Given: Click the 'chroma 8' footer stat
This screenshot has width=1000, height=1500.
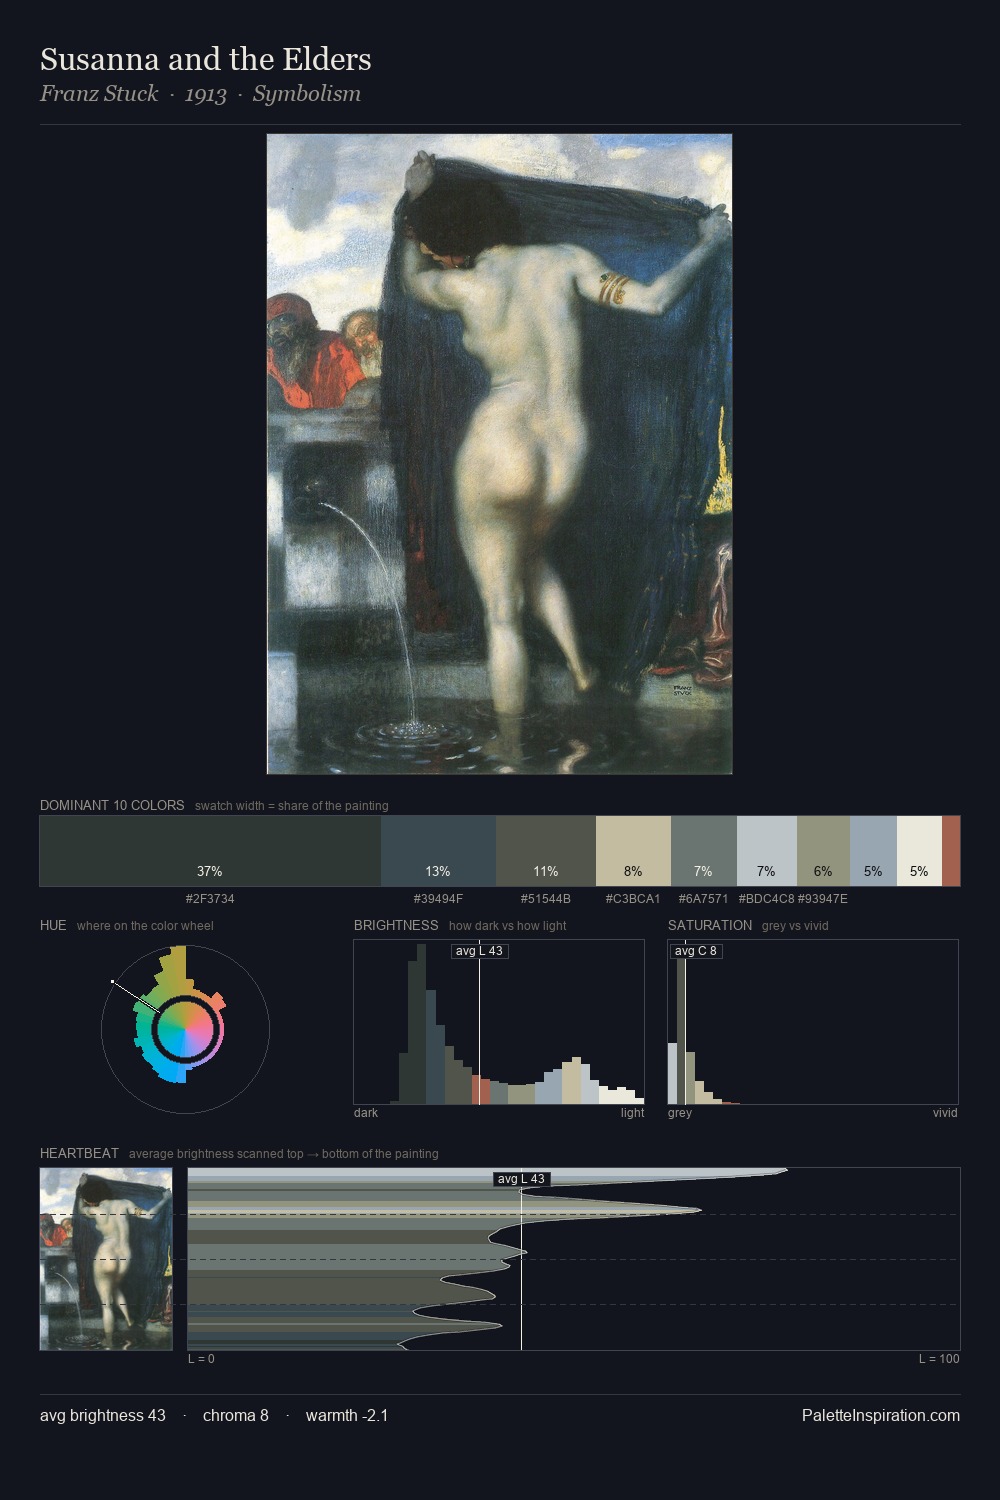Looking at the screenshot, I should pyautogui.click(x=236, y=1416).
